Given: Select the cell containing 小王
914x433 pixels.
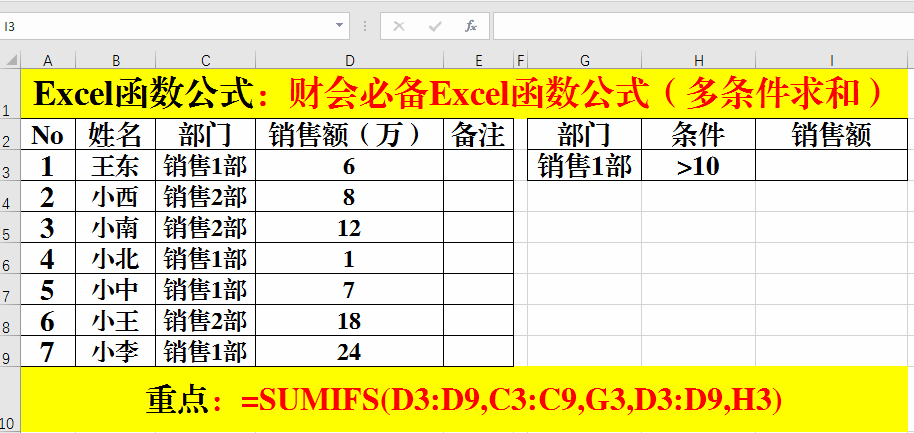Looking at the screenshot, I should point(115,320).
